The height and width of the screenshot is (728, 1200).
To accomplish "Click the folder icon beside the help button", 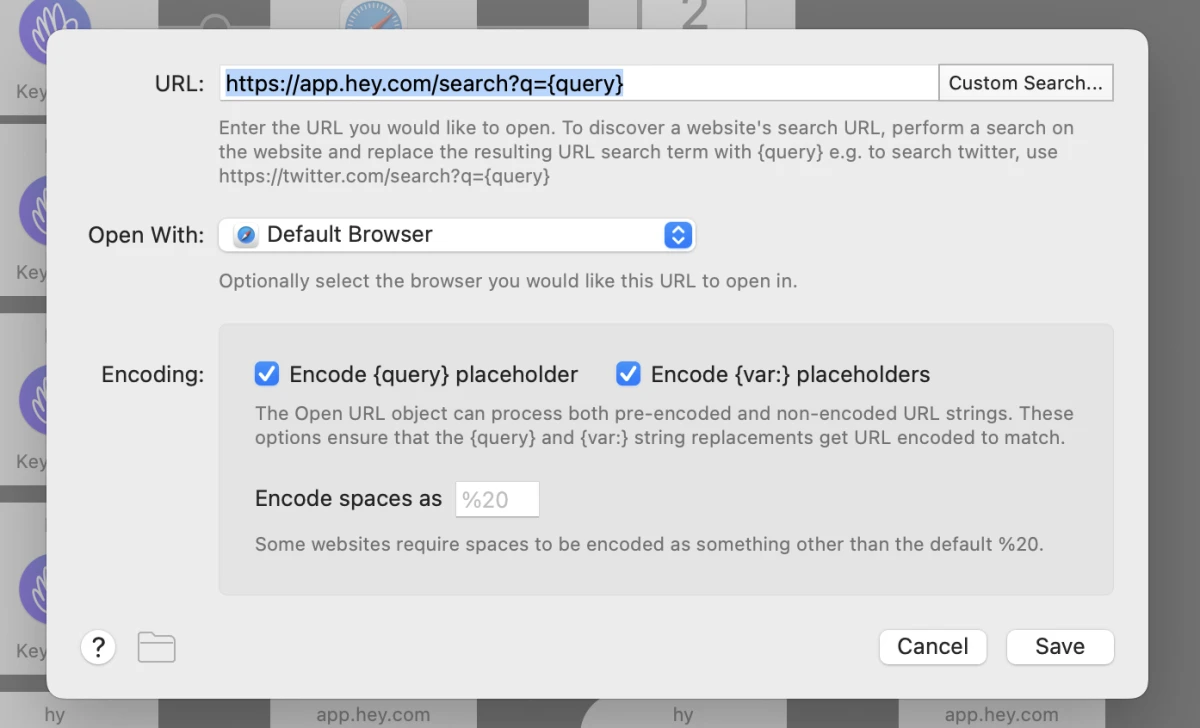I will click(x=156, y=647).
